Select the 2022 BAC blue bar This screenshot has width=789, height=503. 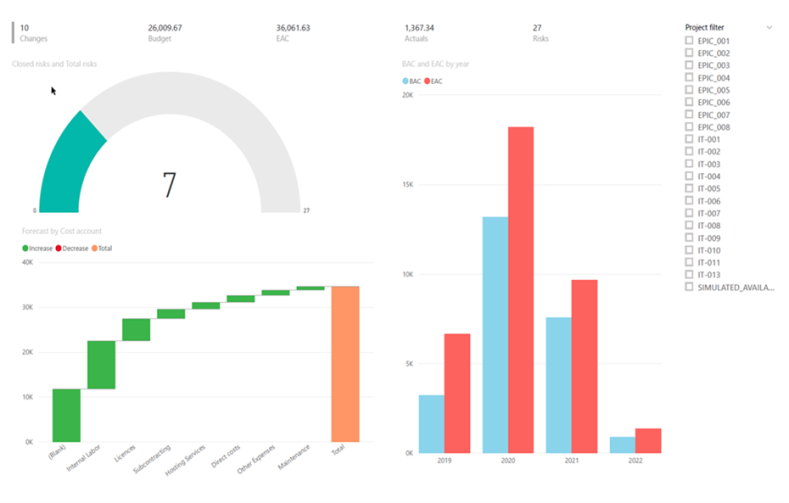[622, 445]
